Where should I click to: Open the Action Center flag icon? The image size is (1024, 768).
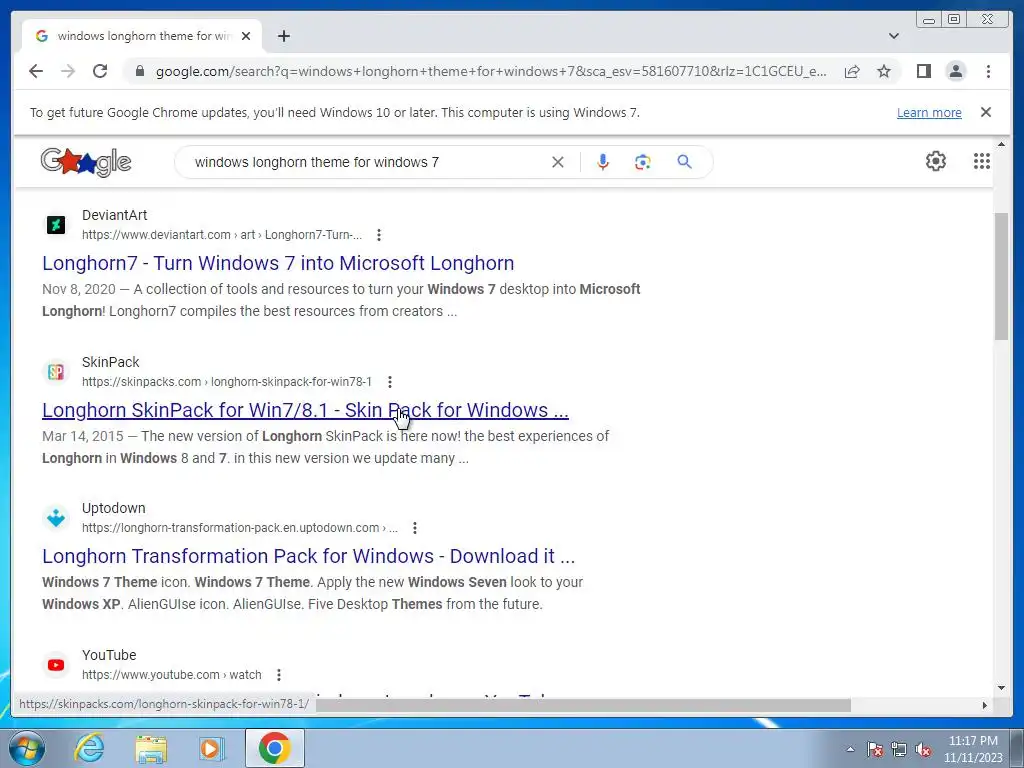(x=874, y=749)
